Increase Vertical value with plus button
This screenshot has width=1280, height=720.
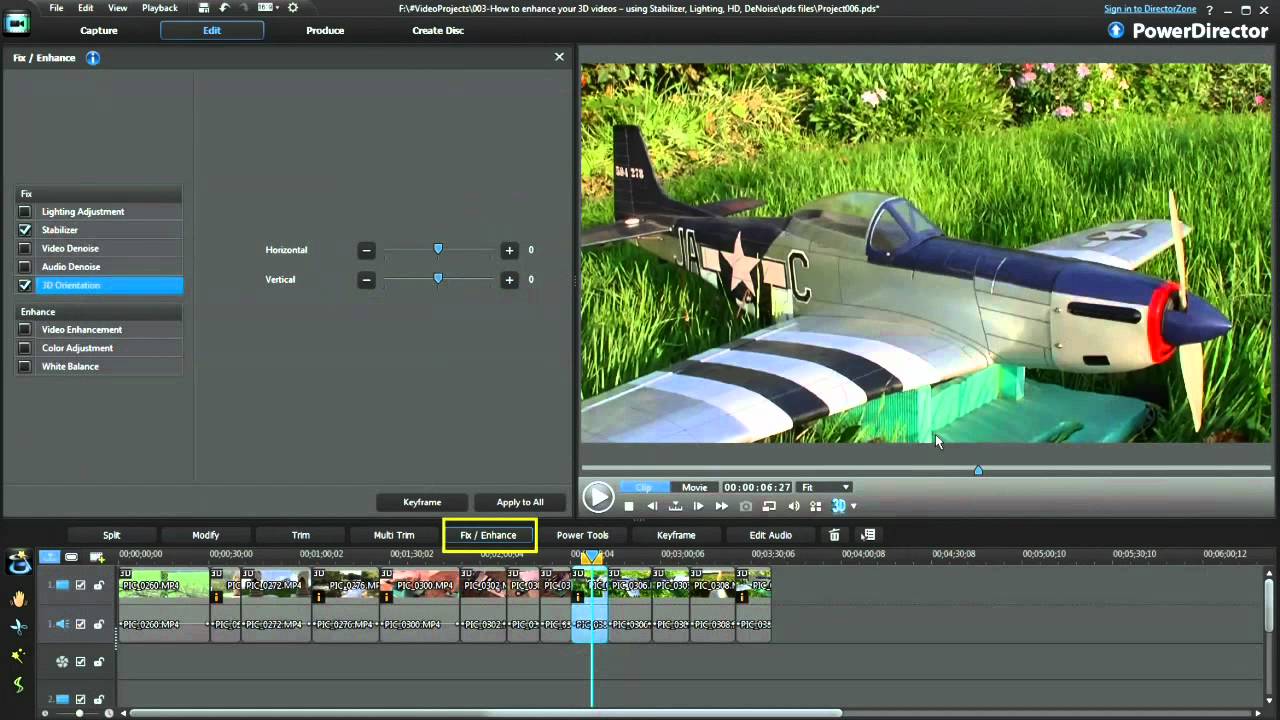pos(509,280)
